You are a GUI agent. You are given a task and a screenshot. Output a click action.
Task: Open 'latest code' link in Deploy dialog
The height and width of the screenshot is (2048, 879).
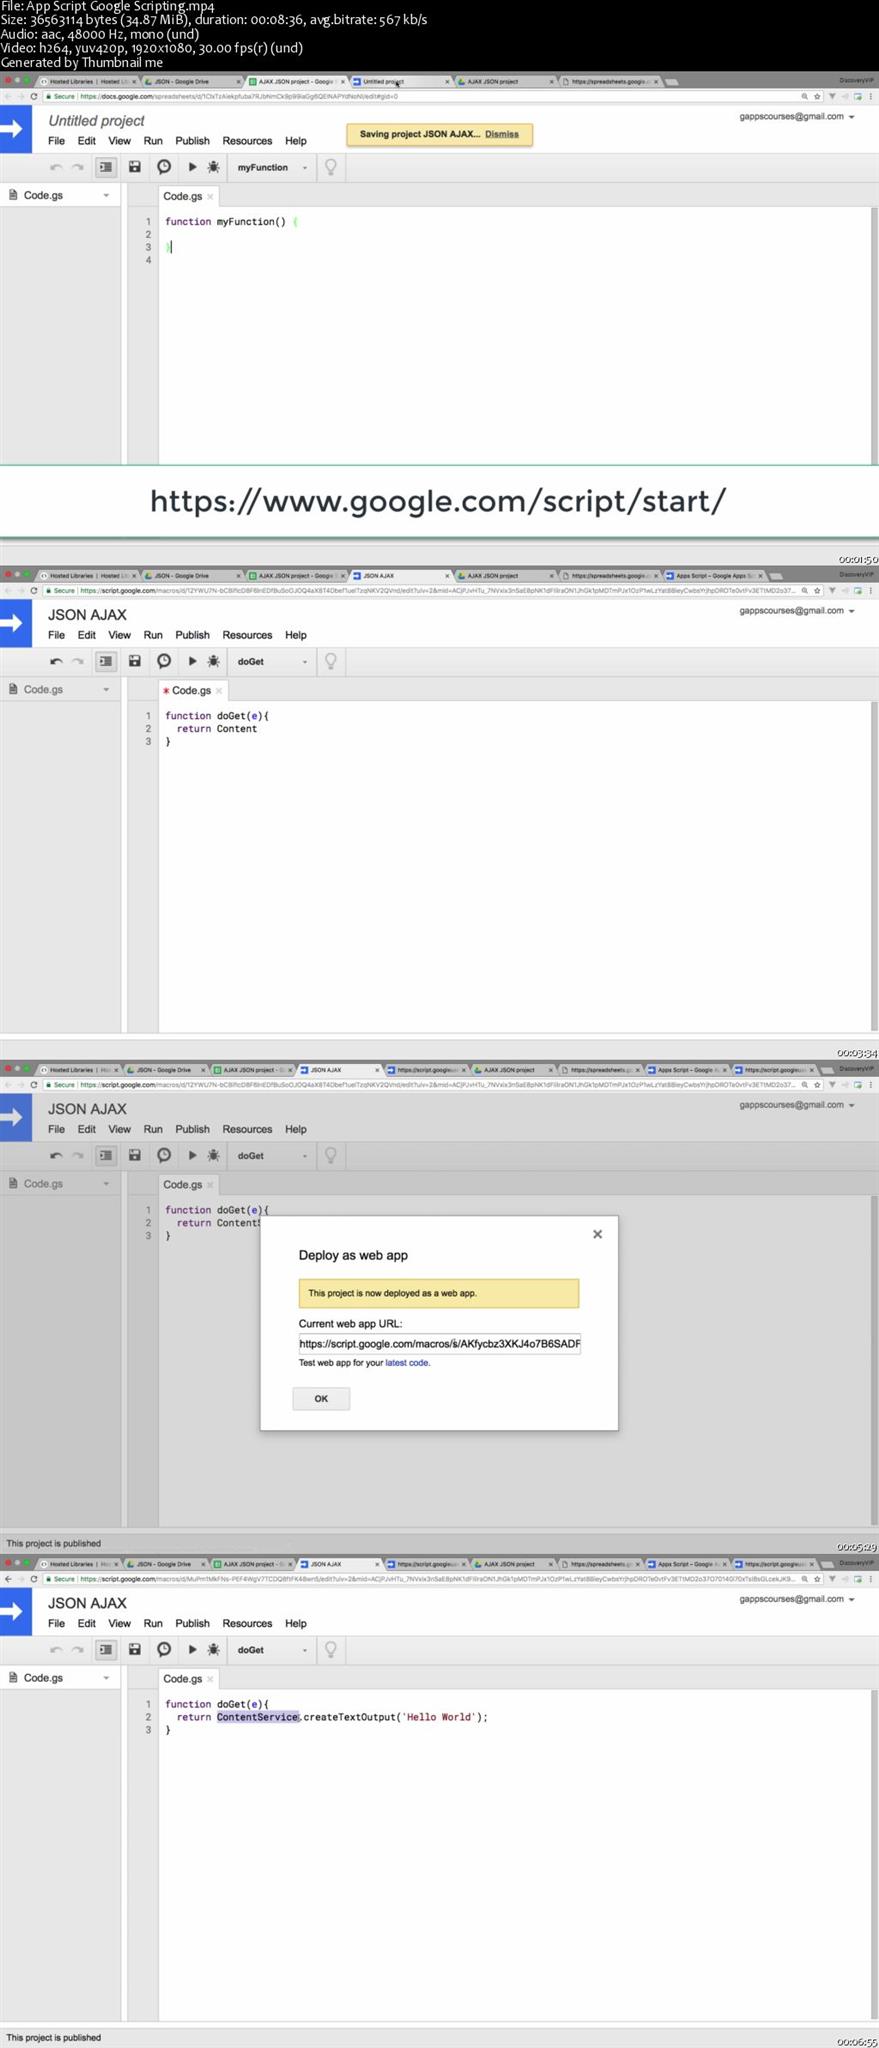pos(406,1363)
